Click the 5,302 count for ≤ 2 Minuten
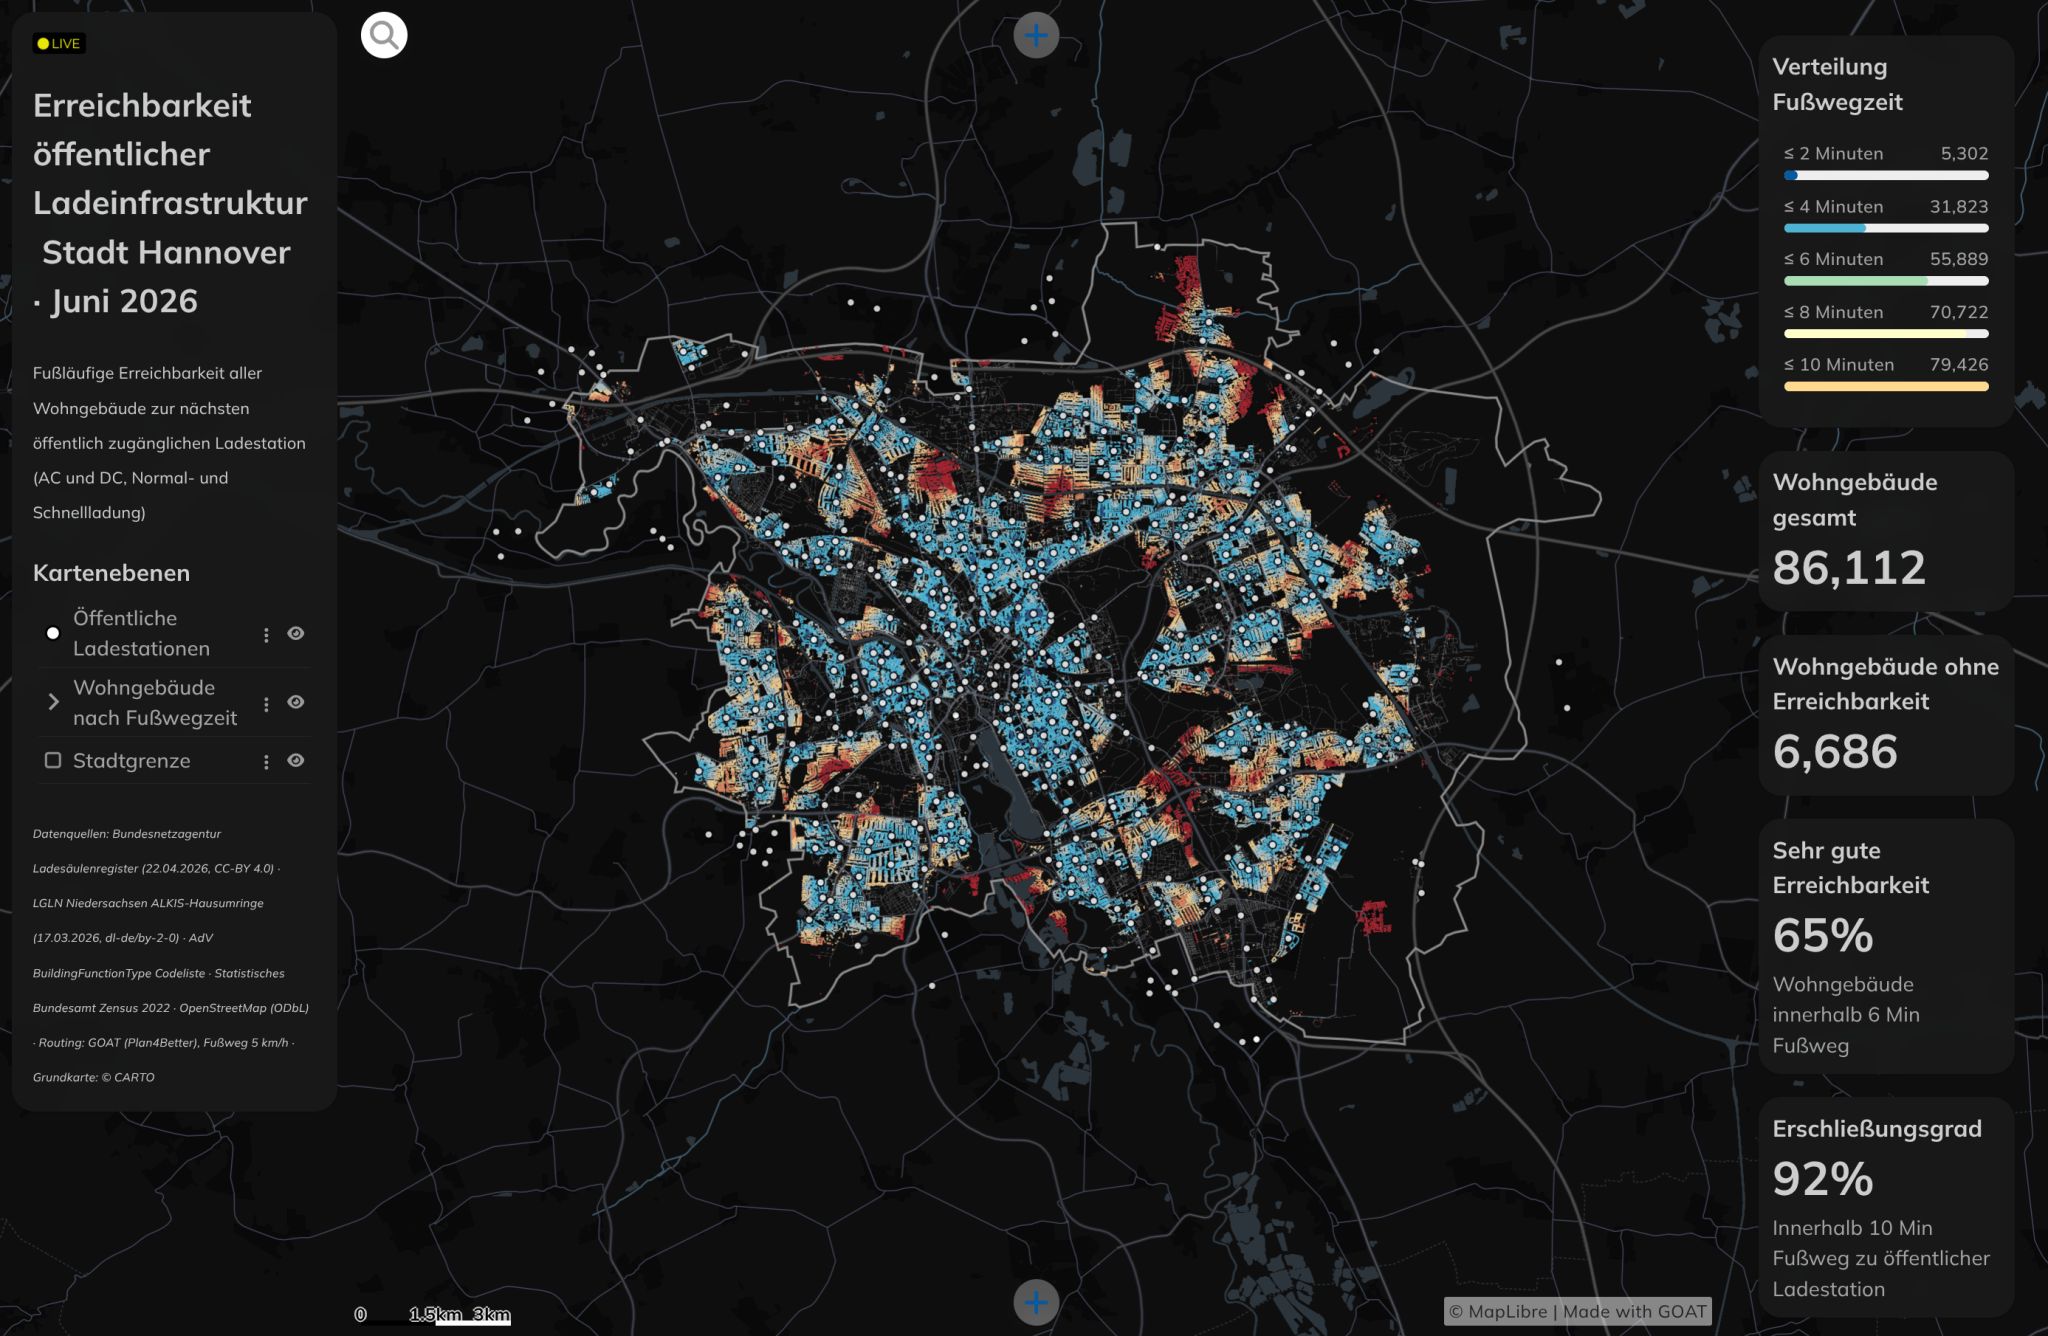The height and width of the screenshot is (1336, 2048). point(1964,153)
